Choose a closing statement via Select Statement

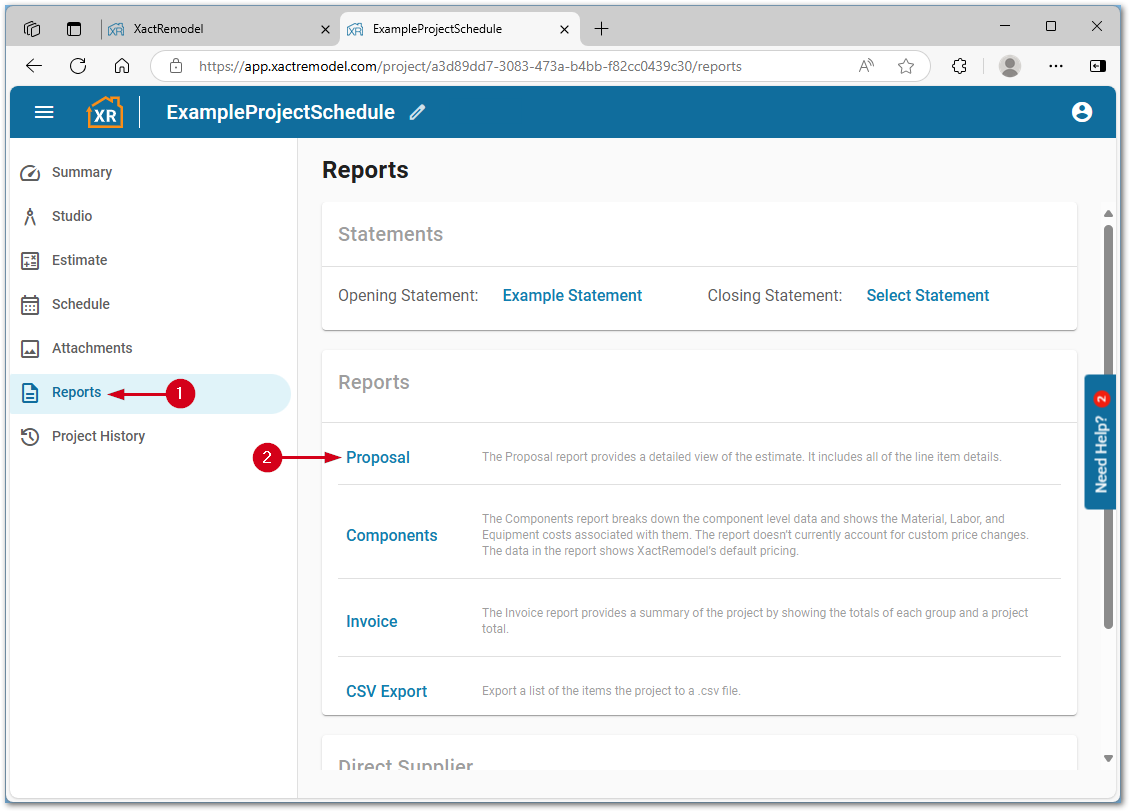tap(927, 295)
